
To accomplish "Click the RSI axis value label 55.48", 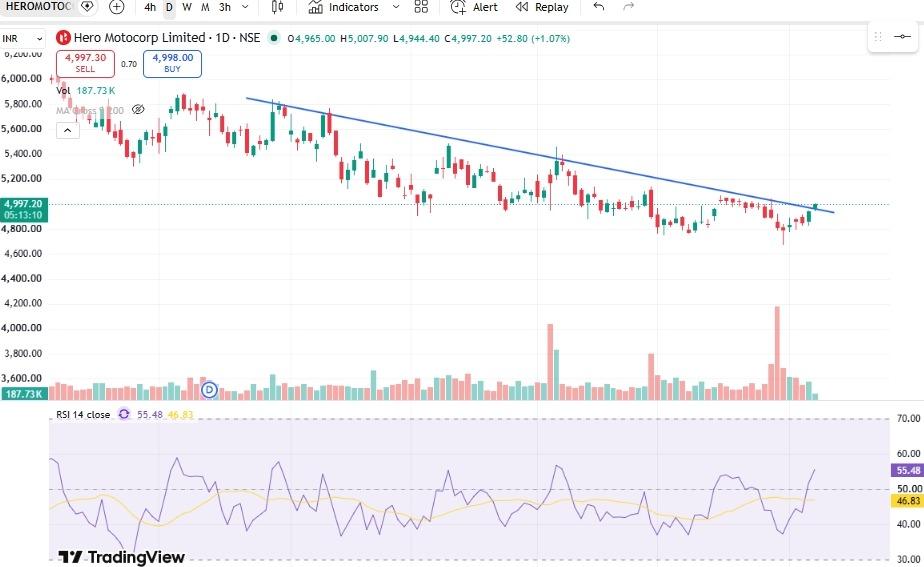I will point(908,470).
